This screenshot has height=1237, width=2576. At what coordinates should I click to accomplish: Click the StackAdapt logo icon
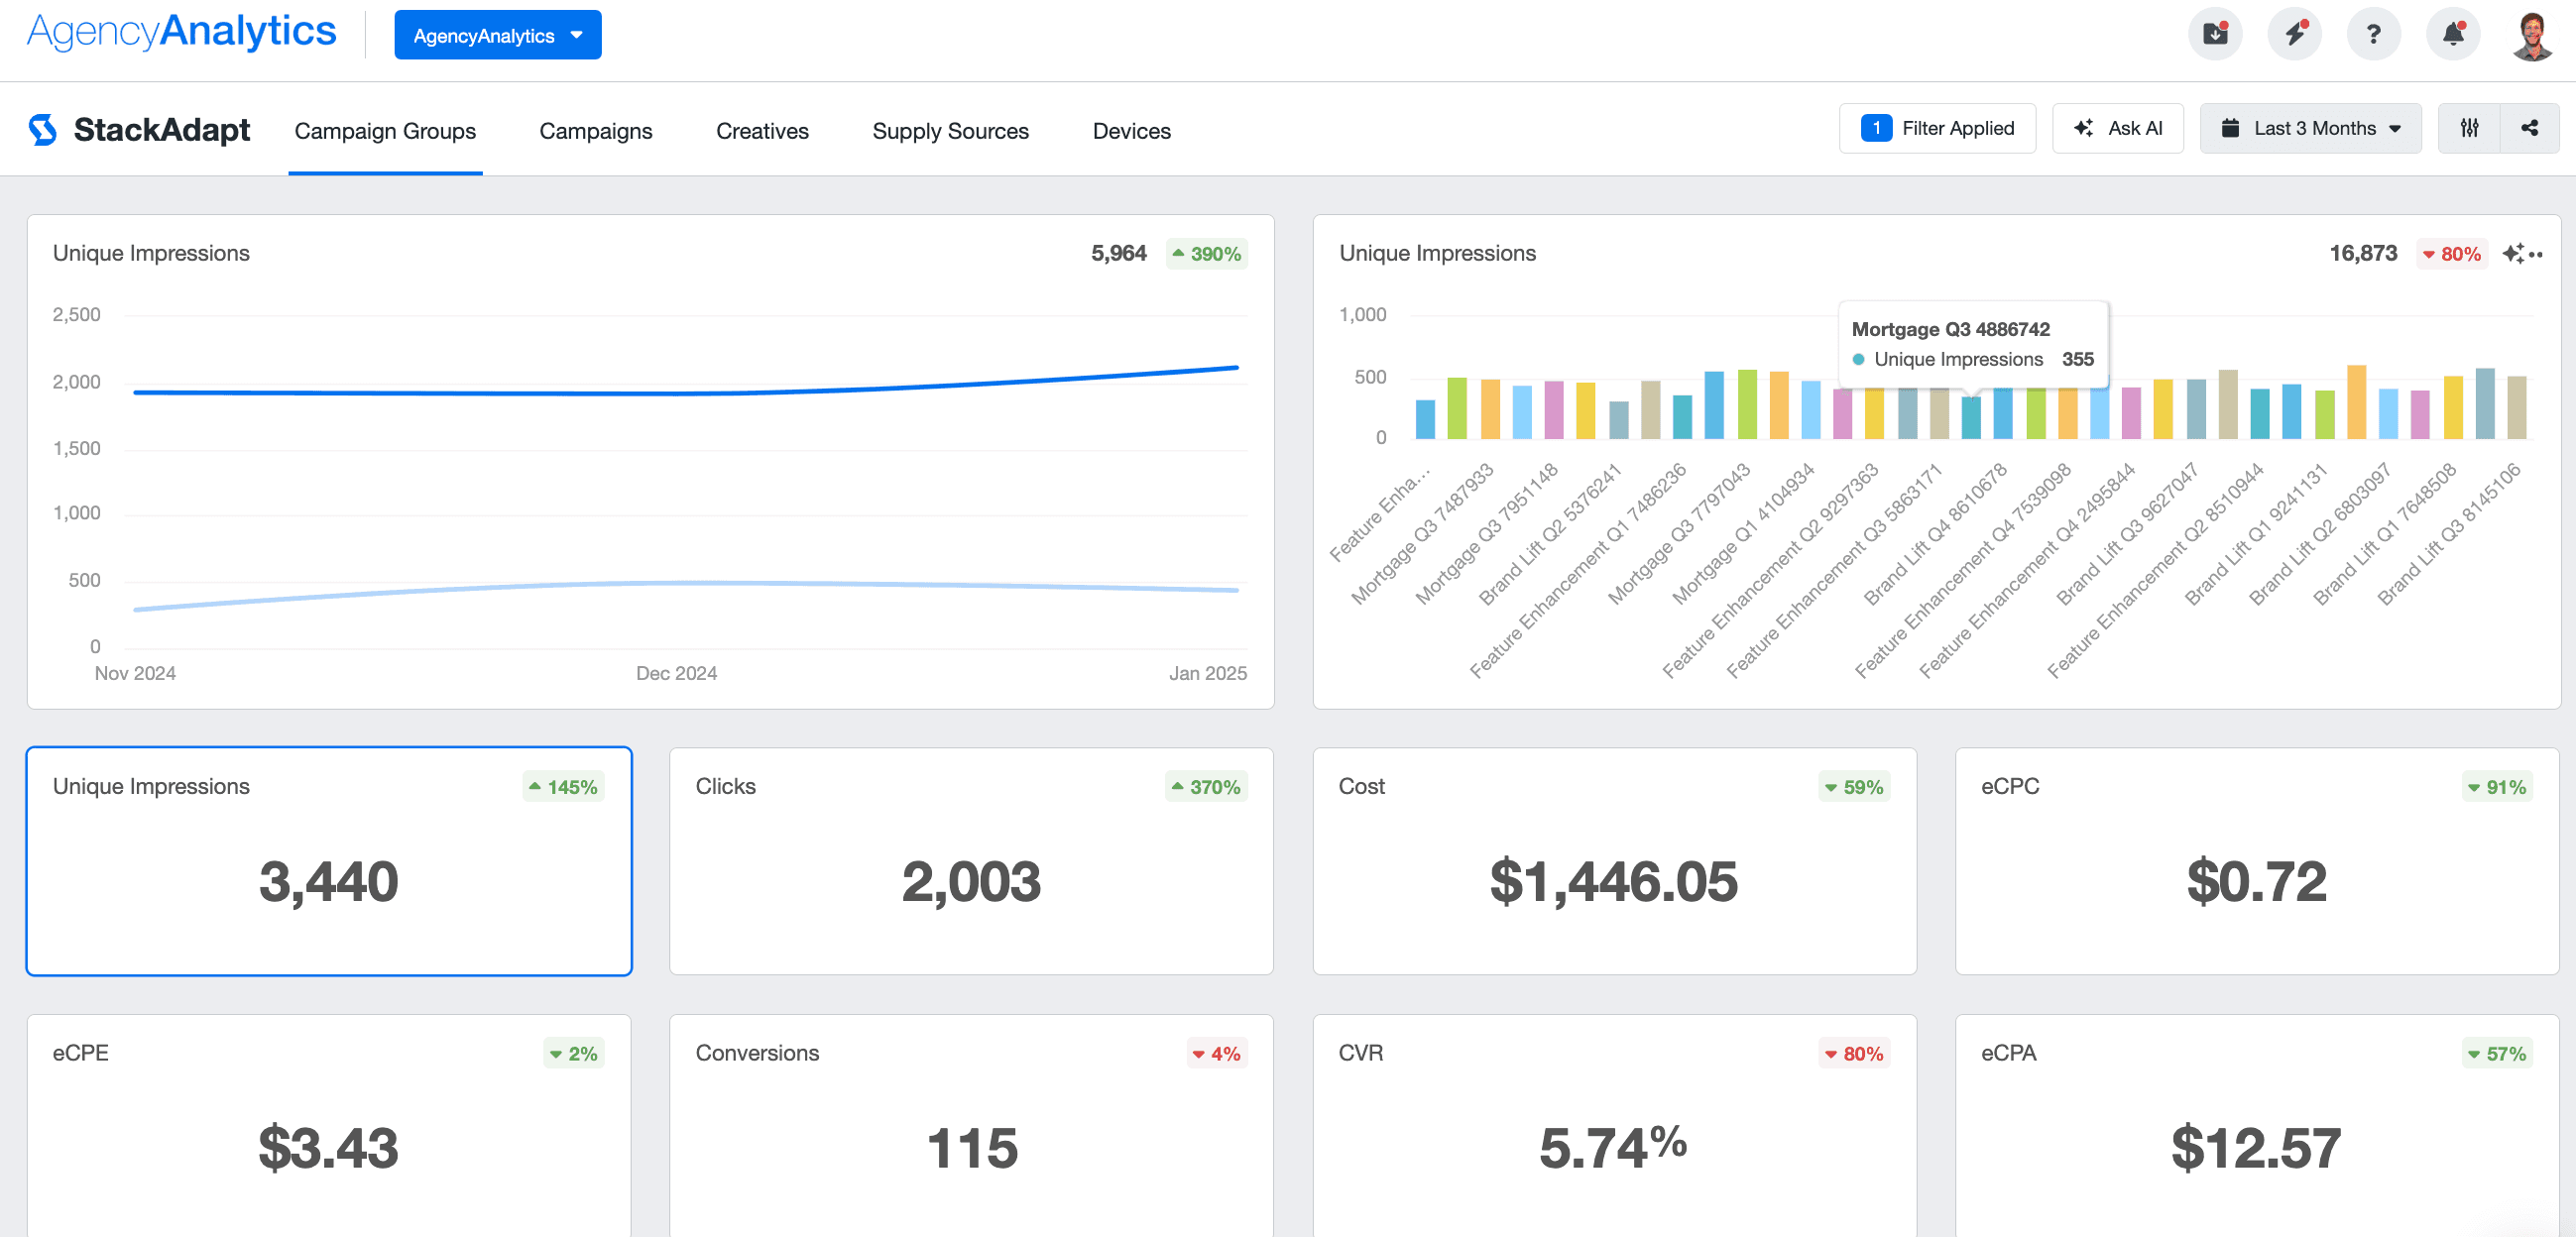(x=43, y=130)
